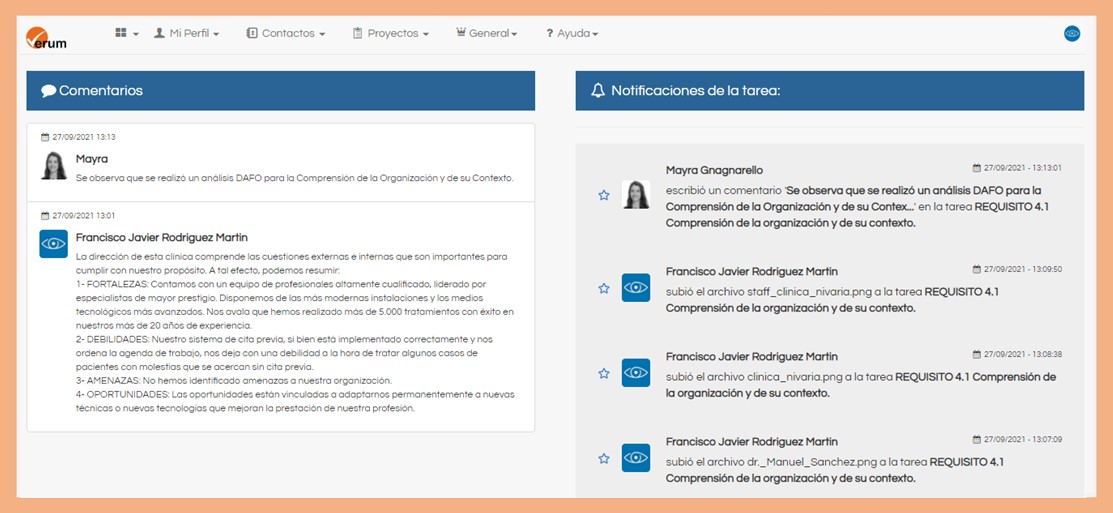Star the Mayra Gnagnarello notification
Screen dimensions: 1113x513
[x=604, y=196]
